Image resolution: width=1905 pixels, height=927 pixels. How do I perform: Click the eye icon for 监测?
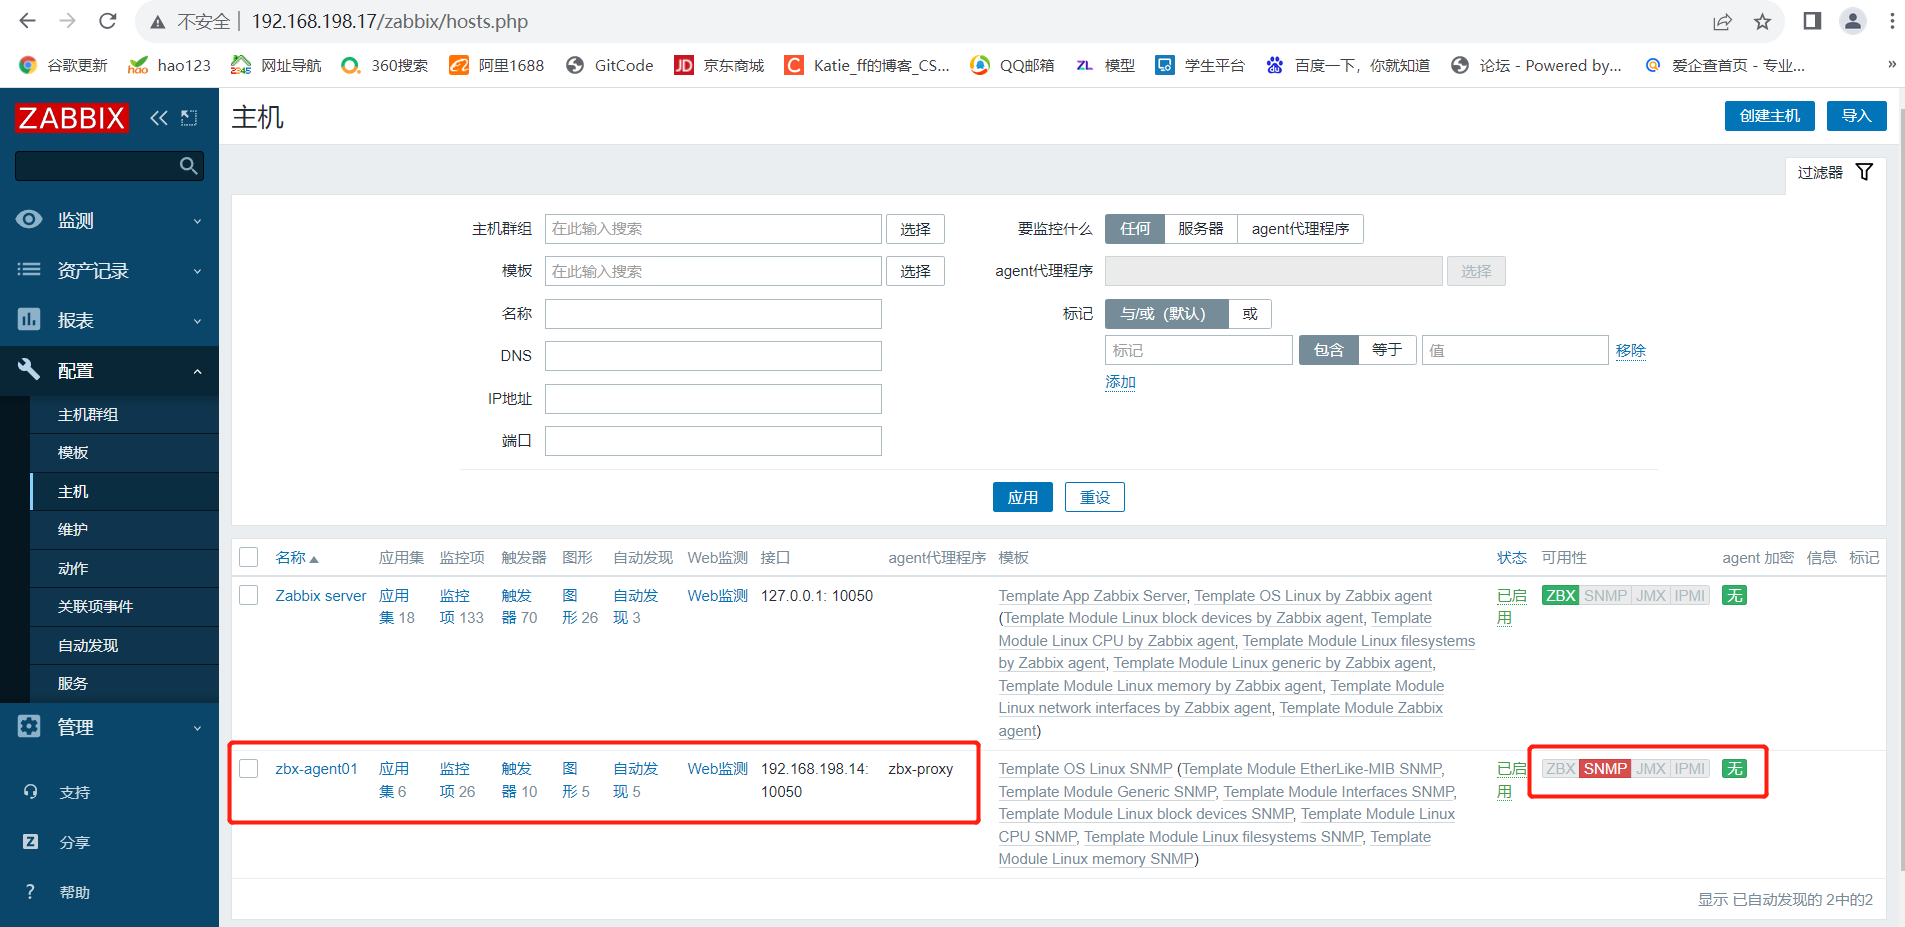click(29, 220)
